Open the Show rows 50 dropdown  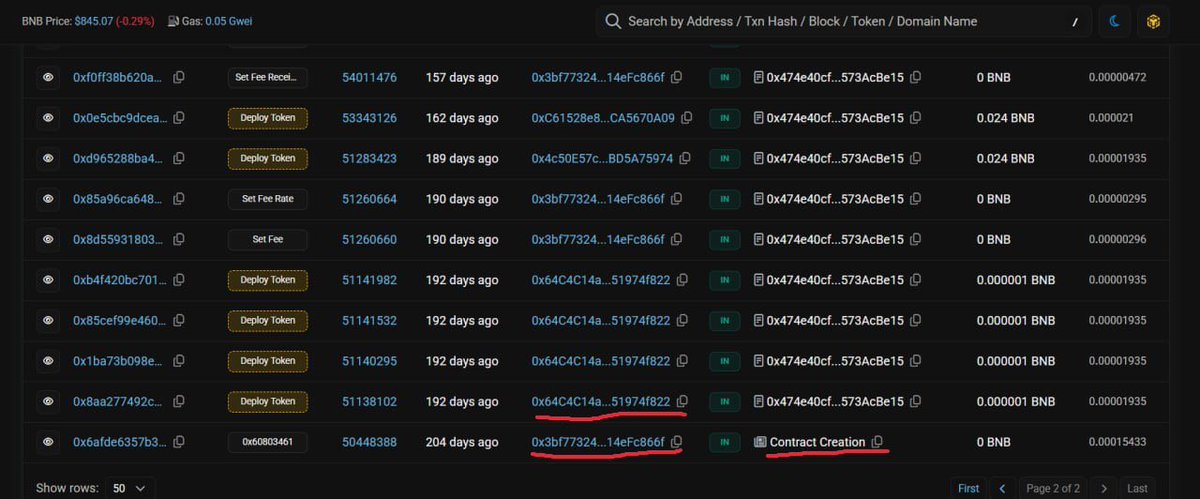point(128,488)
